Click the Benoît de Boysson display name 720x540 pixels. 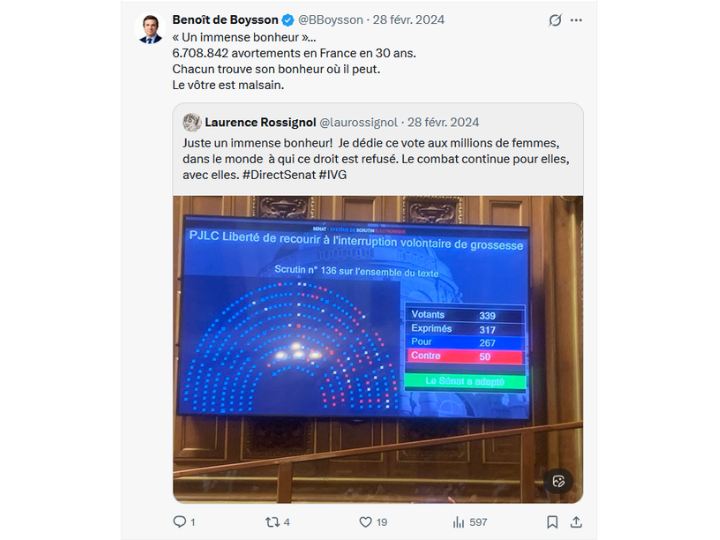[x=225, y=20]
